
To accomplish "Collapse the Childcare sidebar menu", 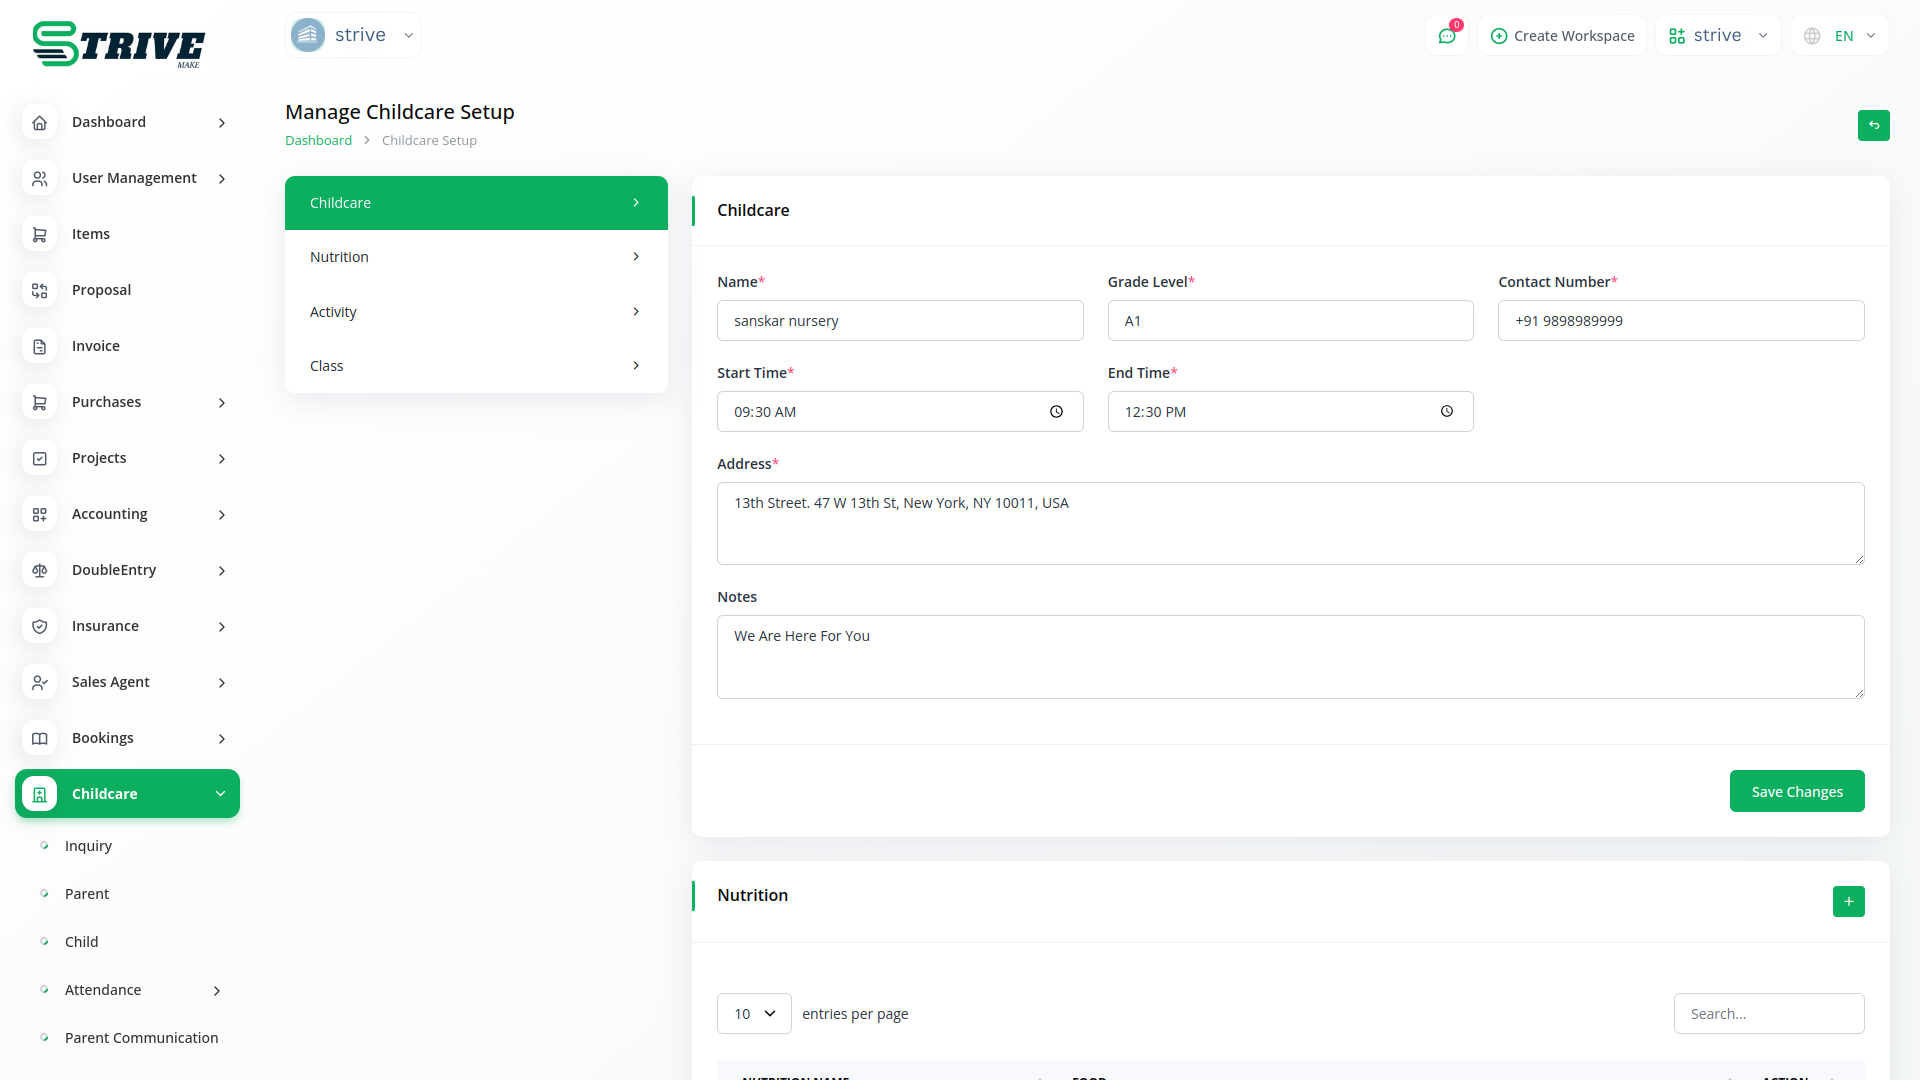I will point(220,794).
